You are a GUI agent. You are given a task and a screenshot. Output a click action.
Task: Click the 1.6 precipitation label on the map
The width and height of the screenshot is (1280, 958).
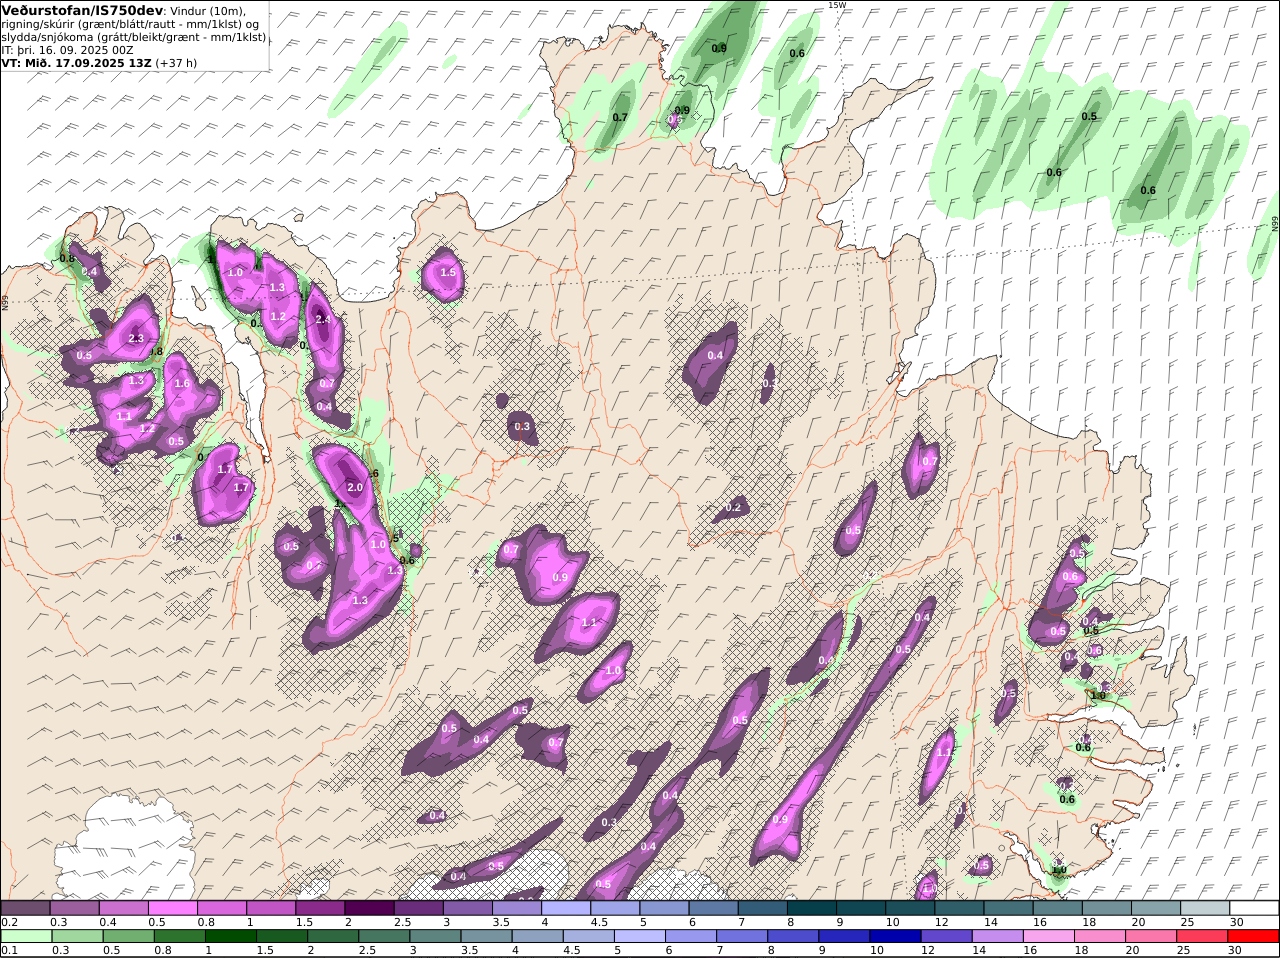[182, 384]
